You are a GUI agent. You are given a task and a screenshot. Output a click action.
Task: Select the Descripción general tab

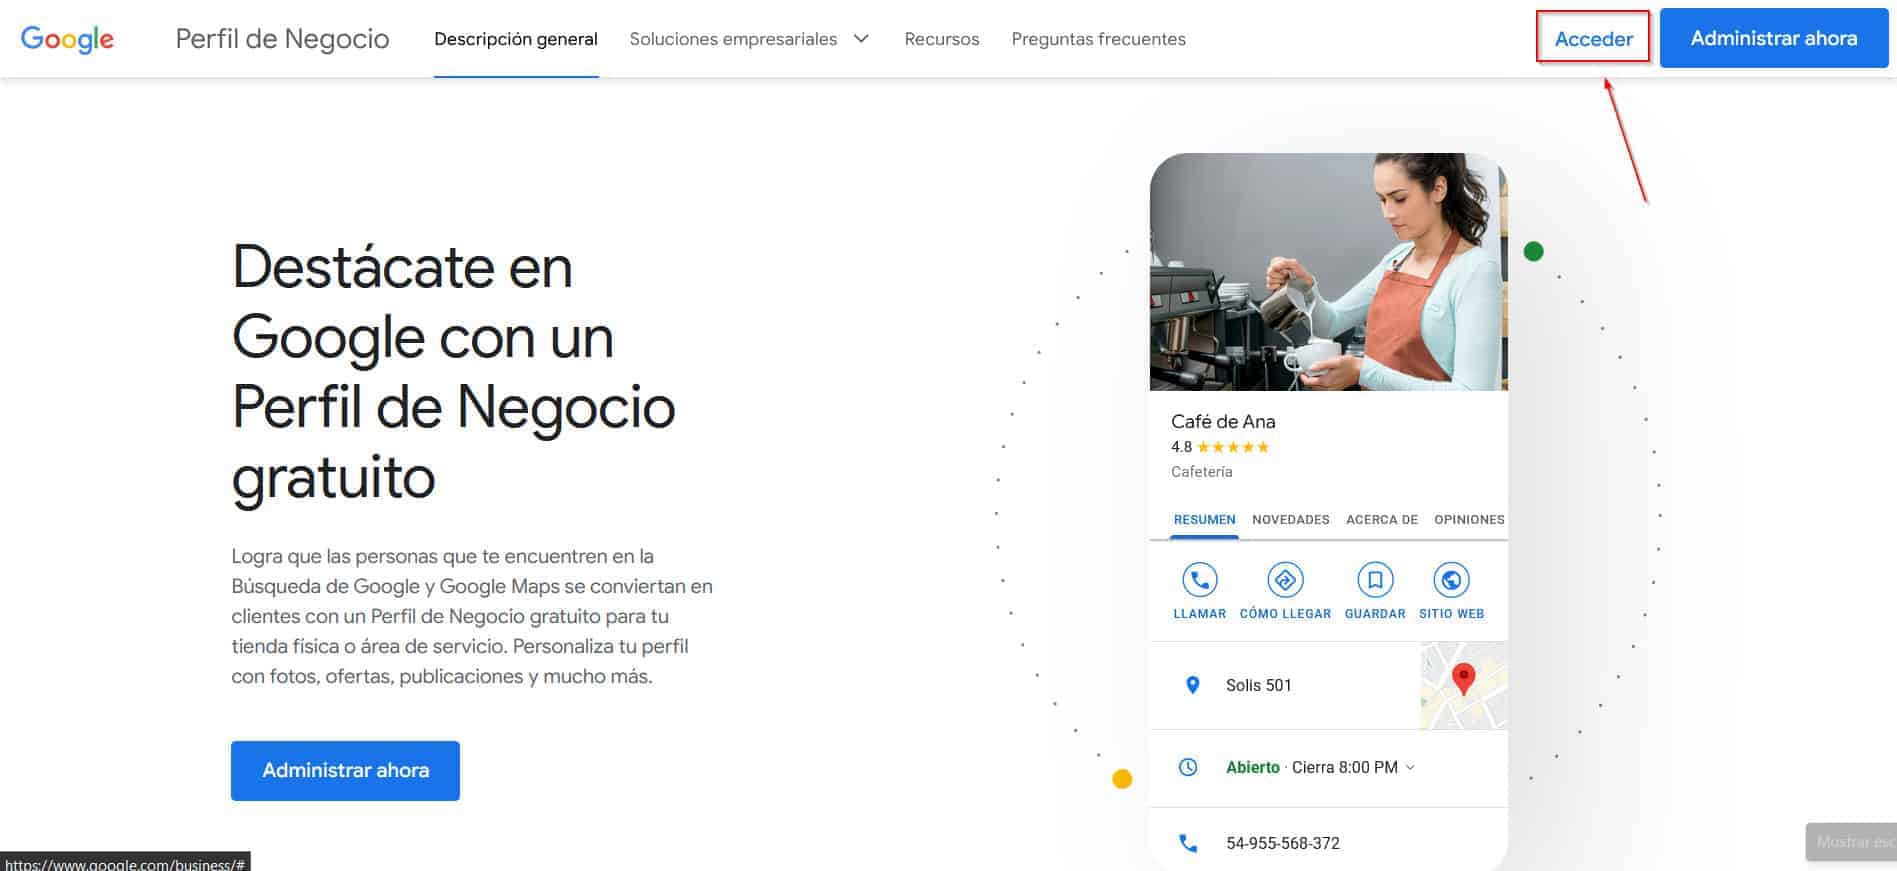pos(516,39)
